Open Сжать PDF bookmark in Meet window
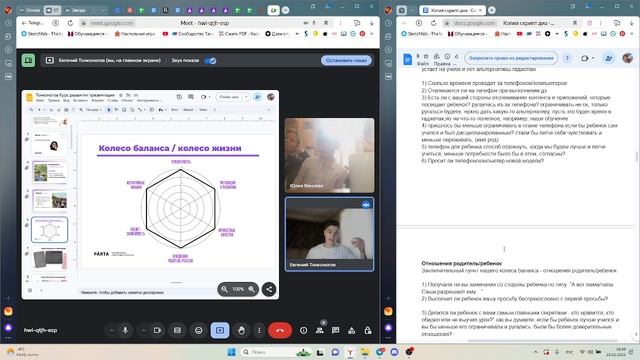This screenshot has height=360, width=640. 239,34
